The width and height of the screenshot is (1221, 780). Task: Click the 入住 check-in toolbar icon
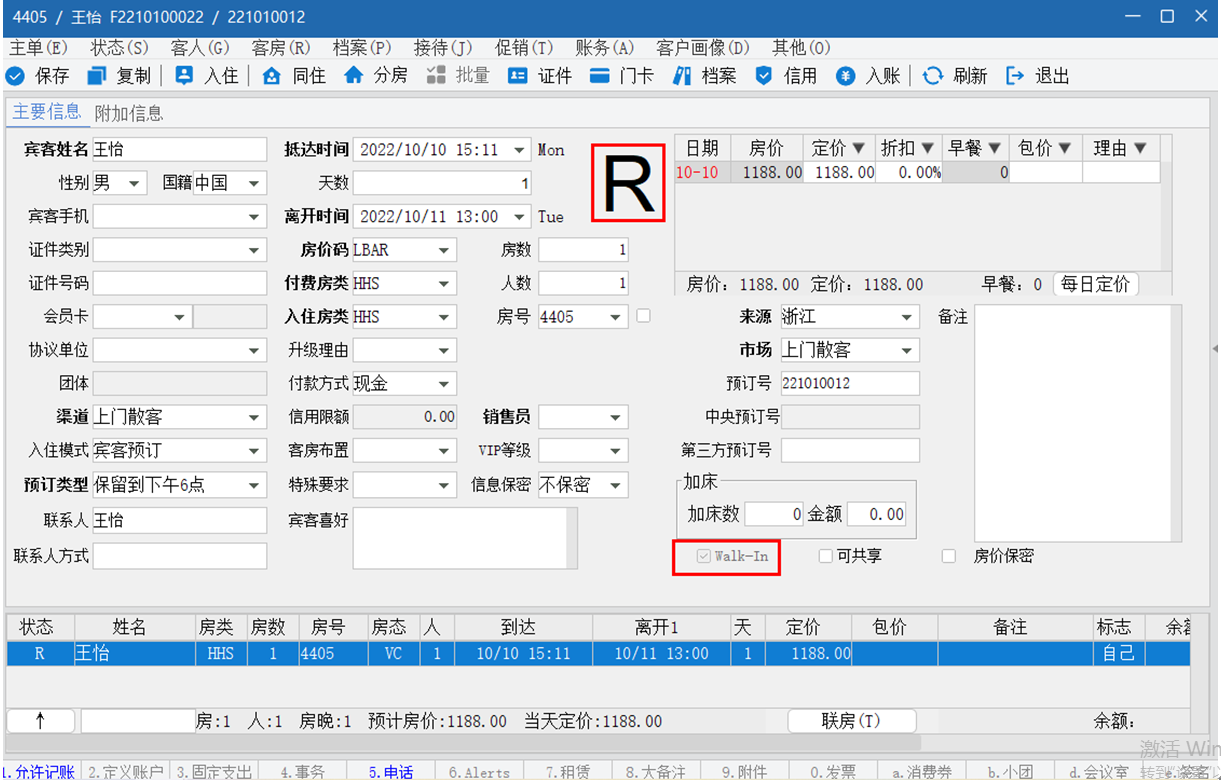pyautogui.click(x=184, y=75)
